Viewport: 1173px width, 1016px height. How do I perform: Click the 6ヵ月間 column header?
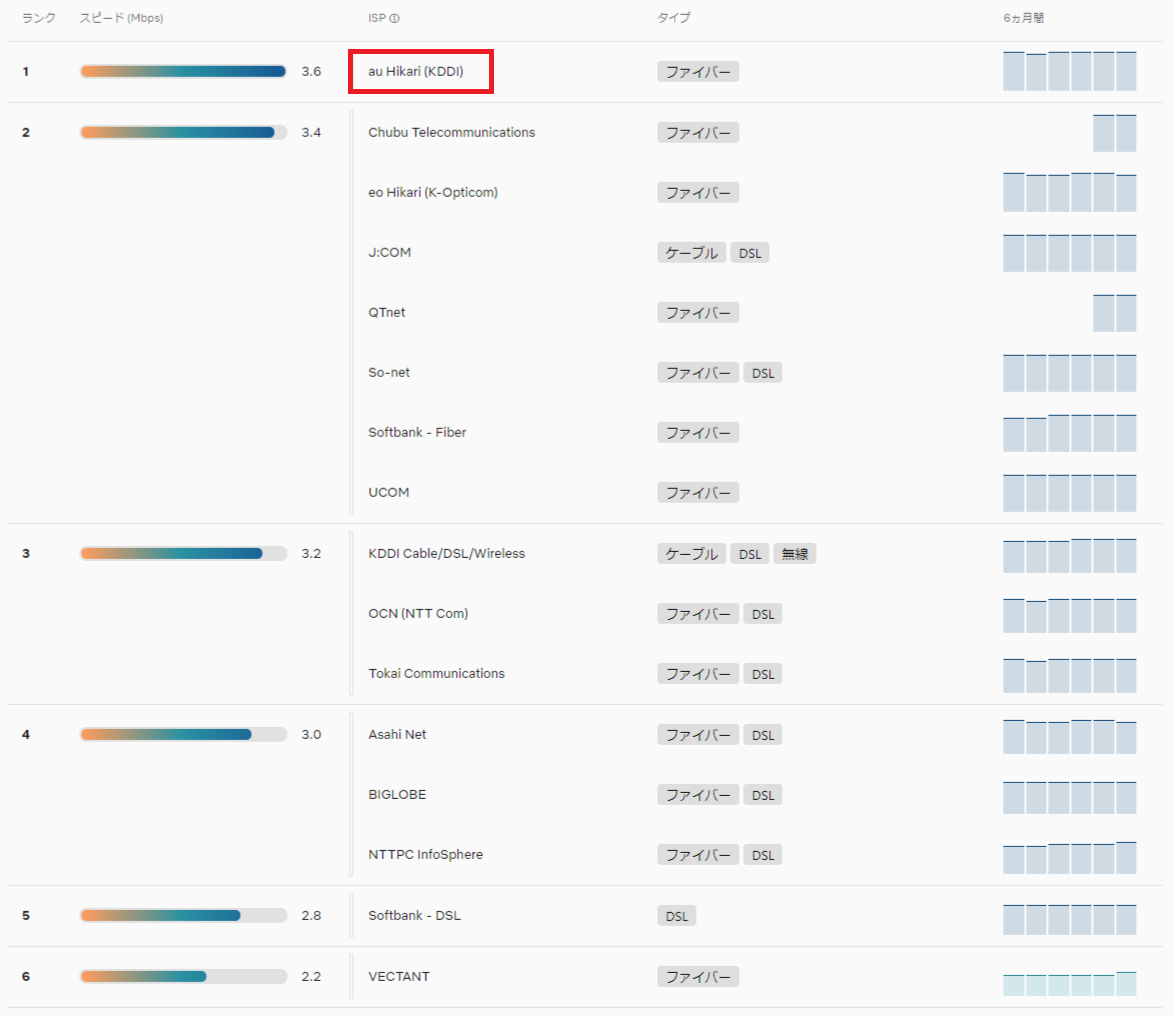[1023, 18]
